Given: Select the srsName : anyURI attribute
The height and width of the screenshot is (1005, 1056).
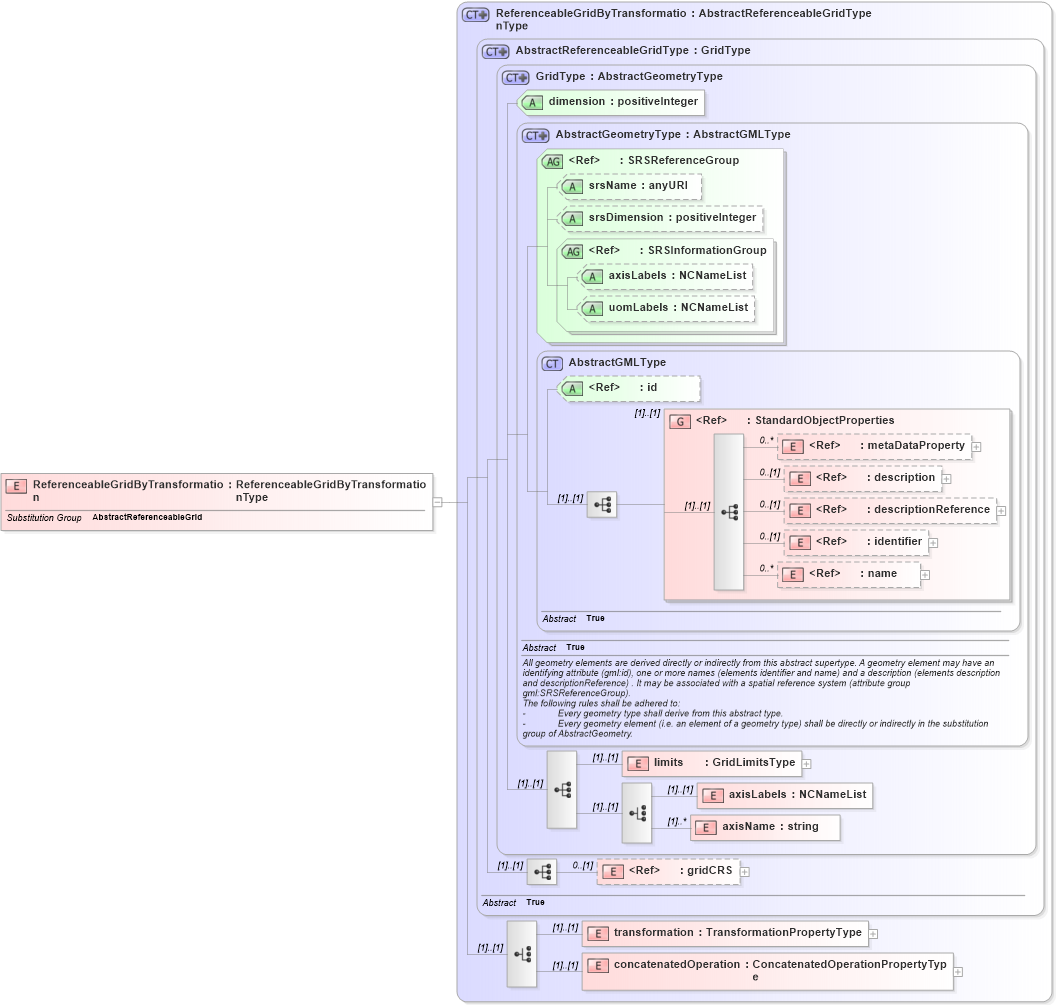Looking at the screenshot, I should (630, 186).
